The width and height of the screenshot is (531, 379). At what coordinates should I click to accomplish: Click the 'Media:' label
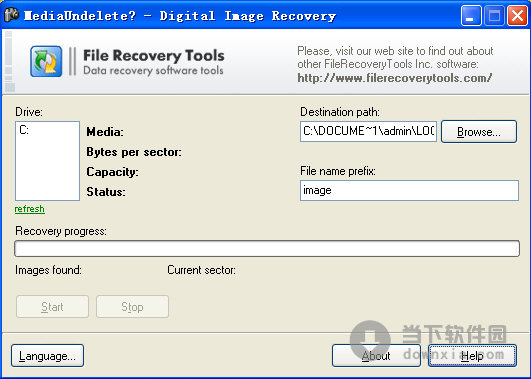pyautogui.click(x=105, y=132)
